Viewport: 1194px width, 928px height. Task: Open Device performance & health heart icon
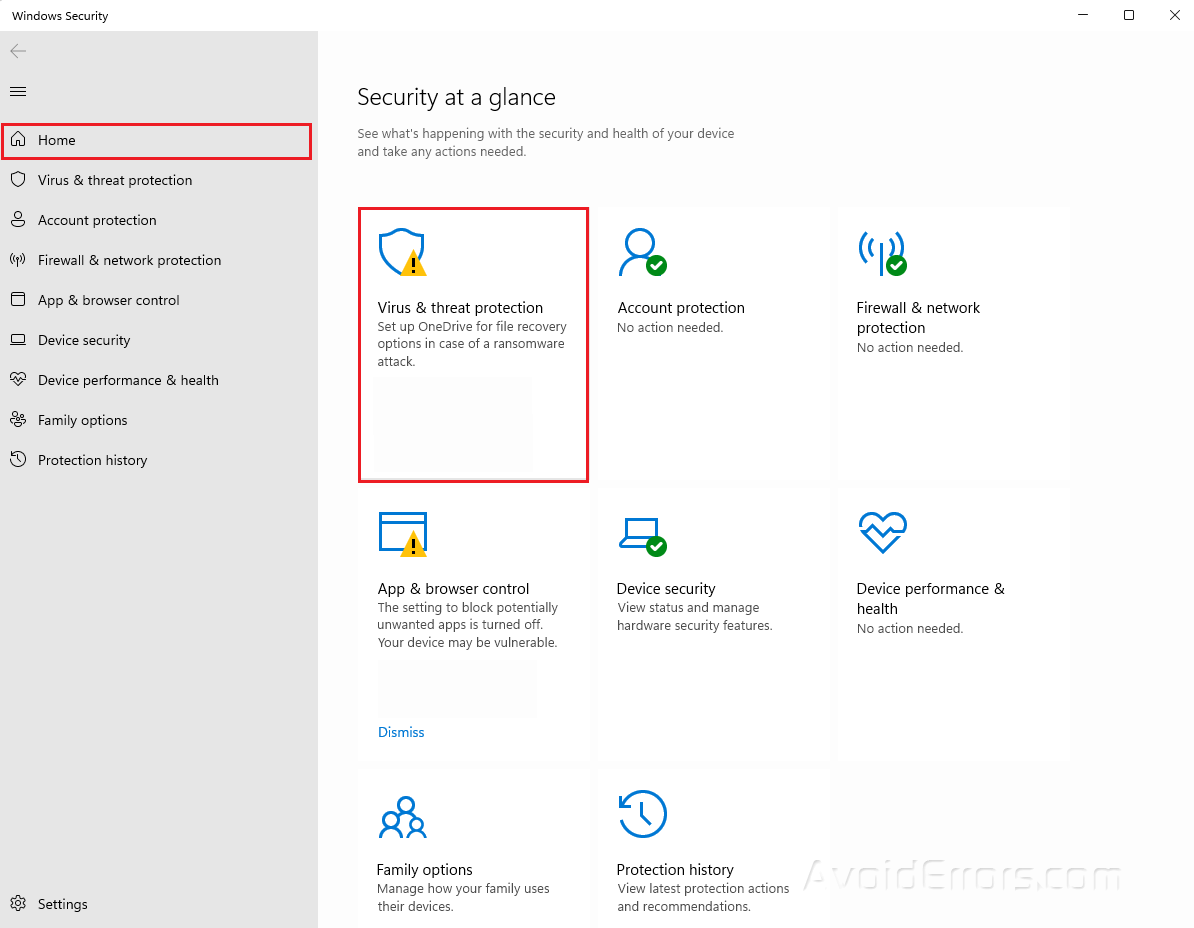point(881,533)
